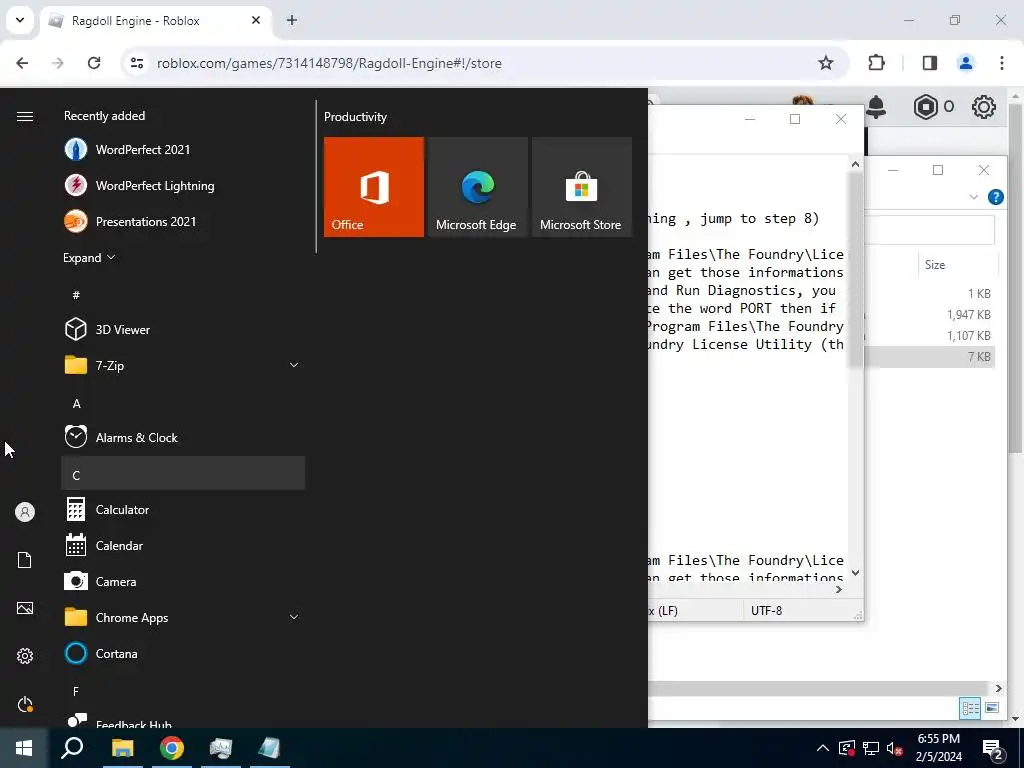Expand the Chrome Apps folder
The image size is (1024, 768).
pos(294,617)
